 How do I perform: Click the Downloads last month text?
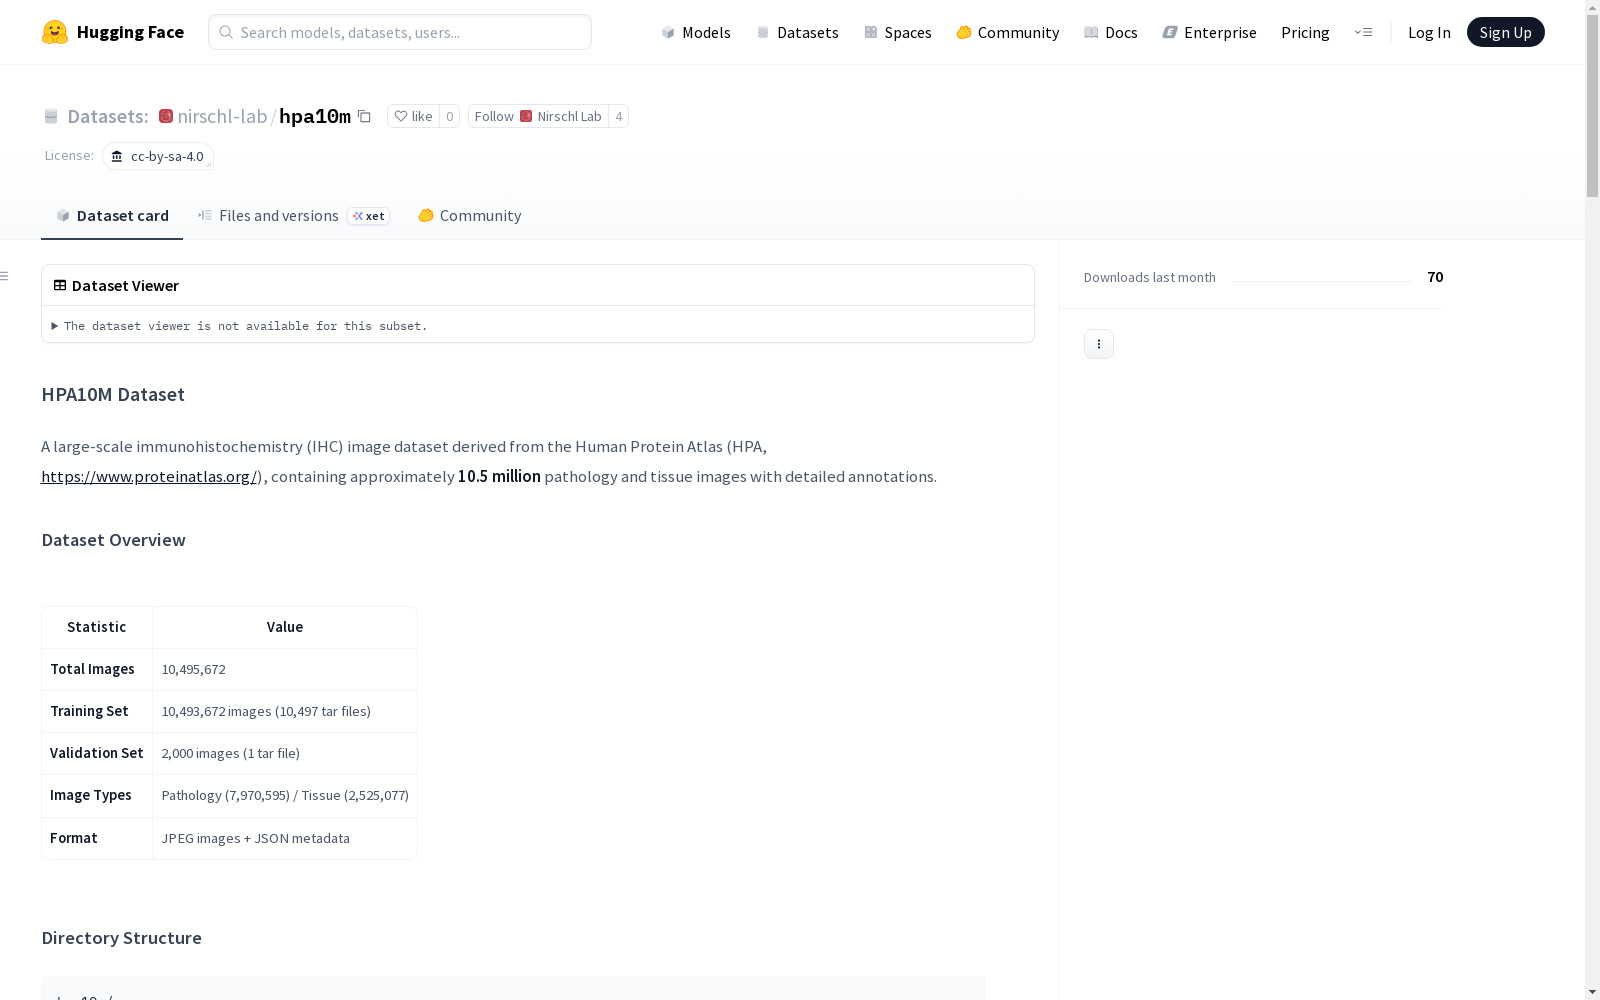coord(1150,277)
